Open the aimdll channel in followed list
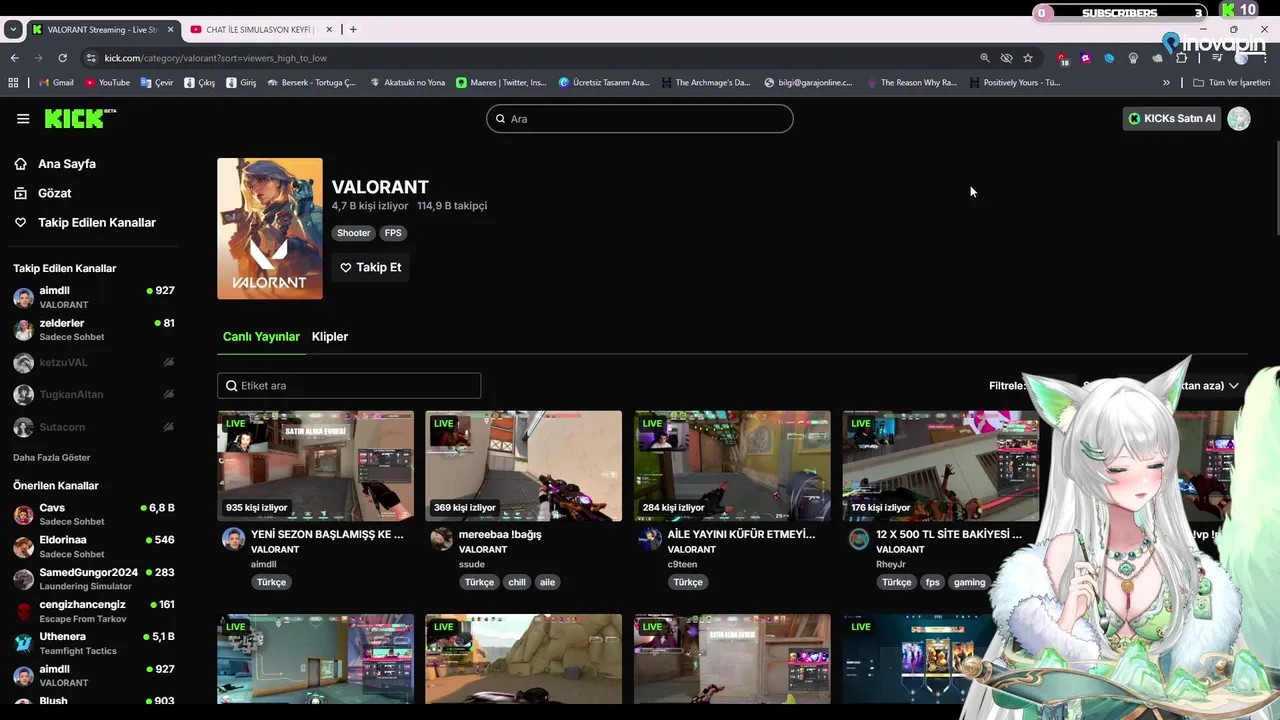 (94, 297)
